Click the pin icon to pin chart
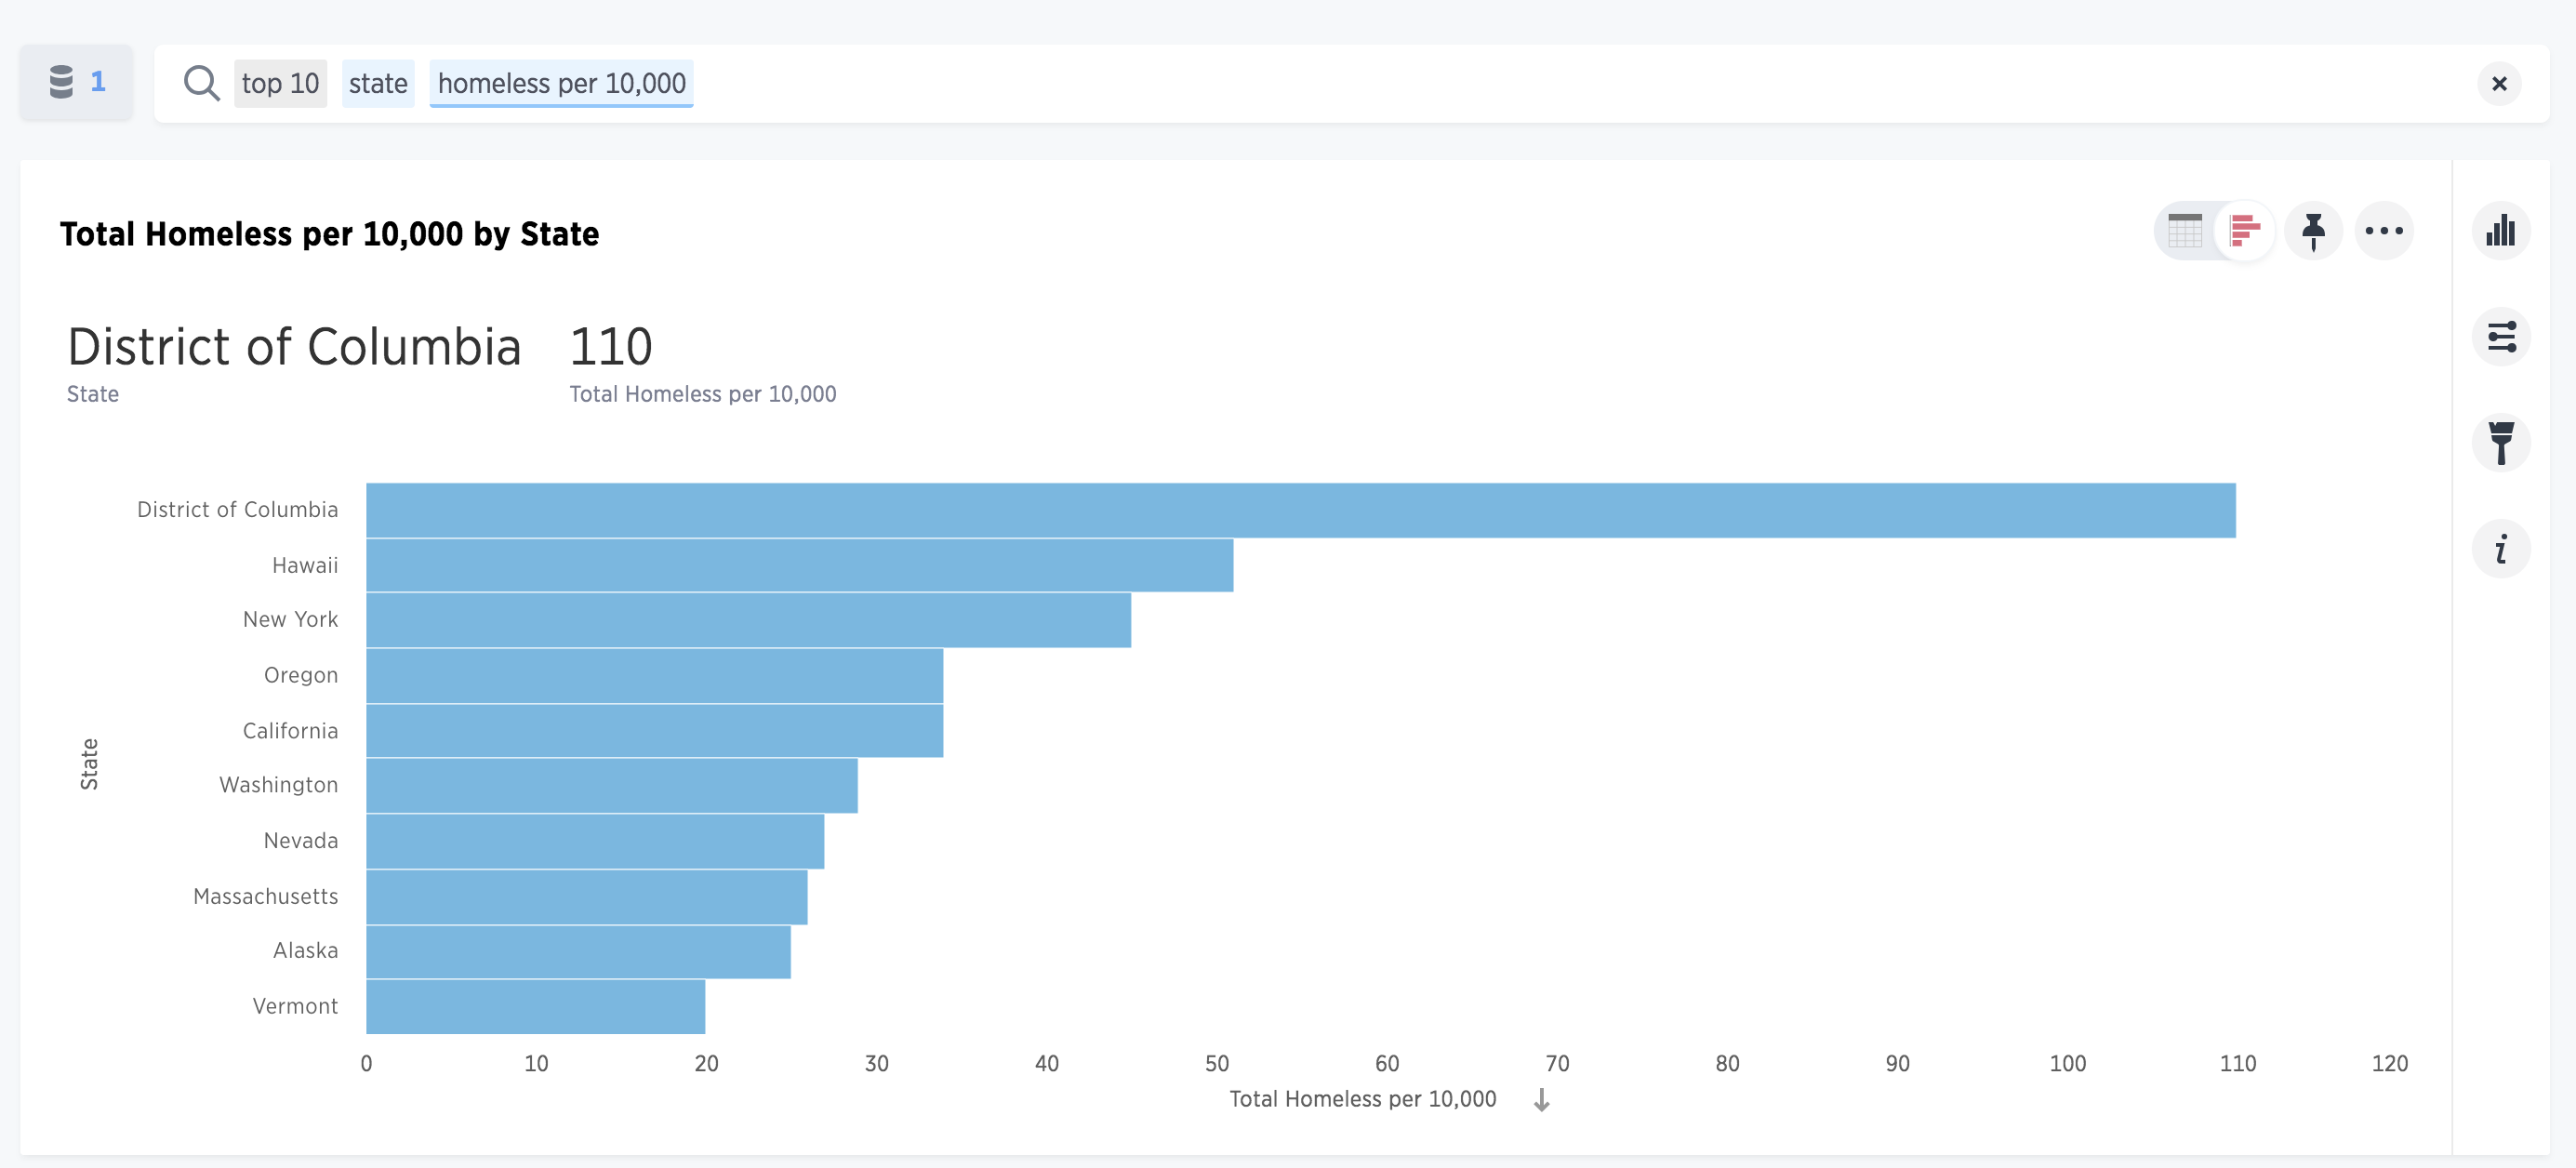This screenshot has width=2576, height=1168. pos(2312,230)
